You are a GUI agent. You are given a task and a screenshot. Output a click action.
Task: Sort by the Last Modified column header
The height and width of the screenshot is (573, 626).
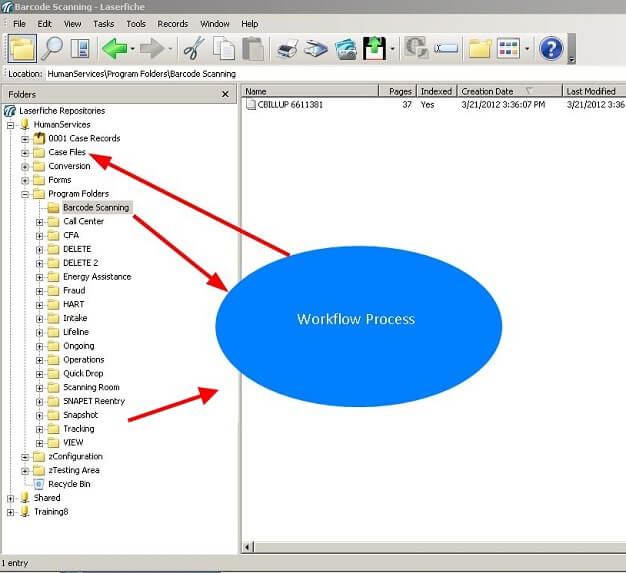[594, 91]
